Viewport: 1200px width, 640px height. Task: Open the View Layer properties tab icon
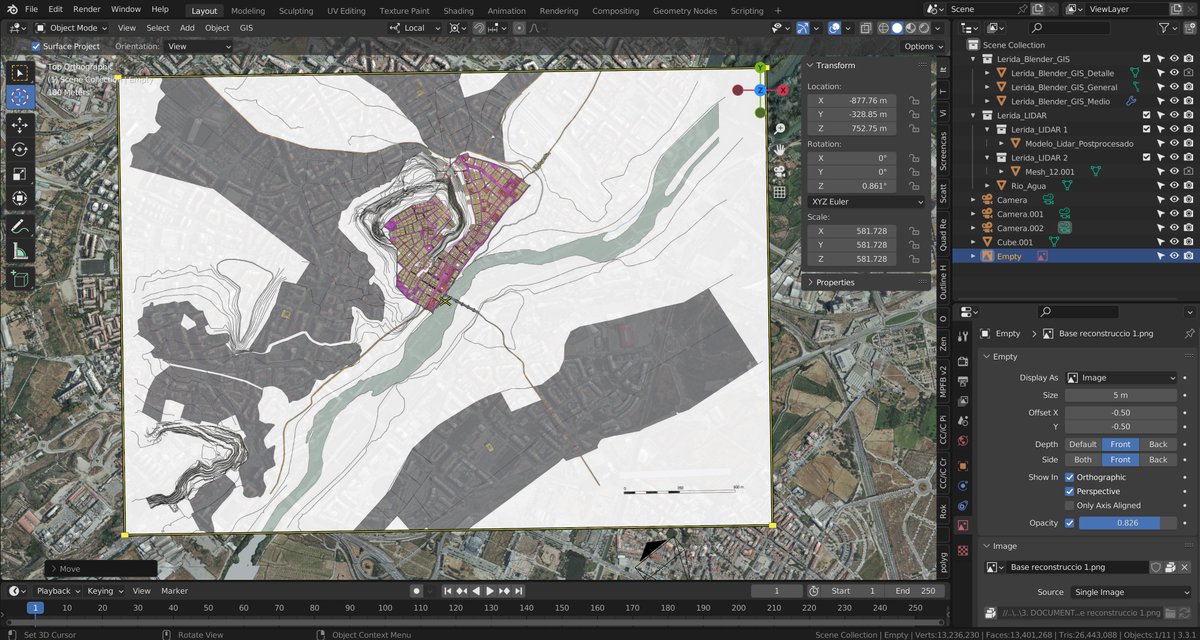pyautogui.click(x=962, y=399)
